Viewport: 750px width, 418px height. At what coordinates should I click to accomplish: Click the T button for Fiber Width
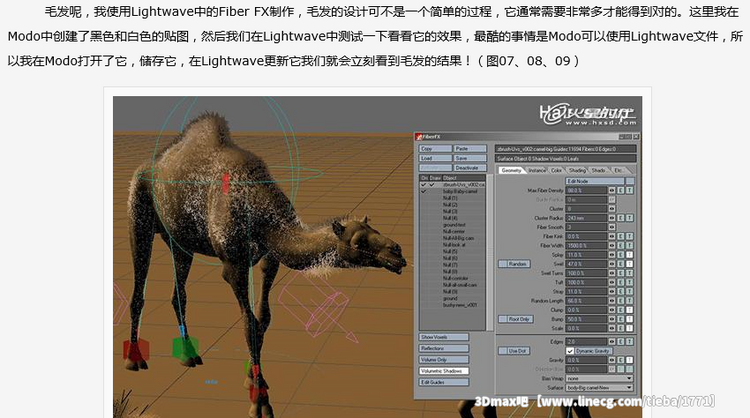click(x=630, y=245)
